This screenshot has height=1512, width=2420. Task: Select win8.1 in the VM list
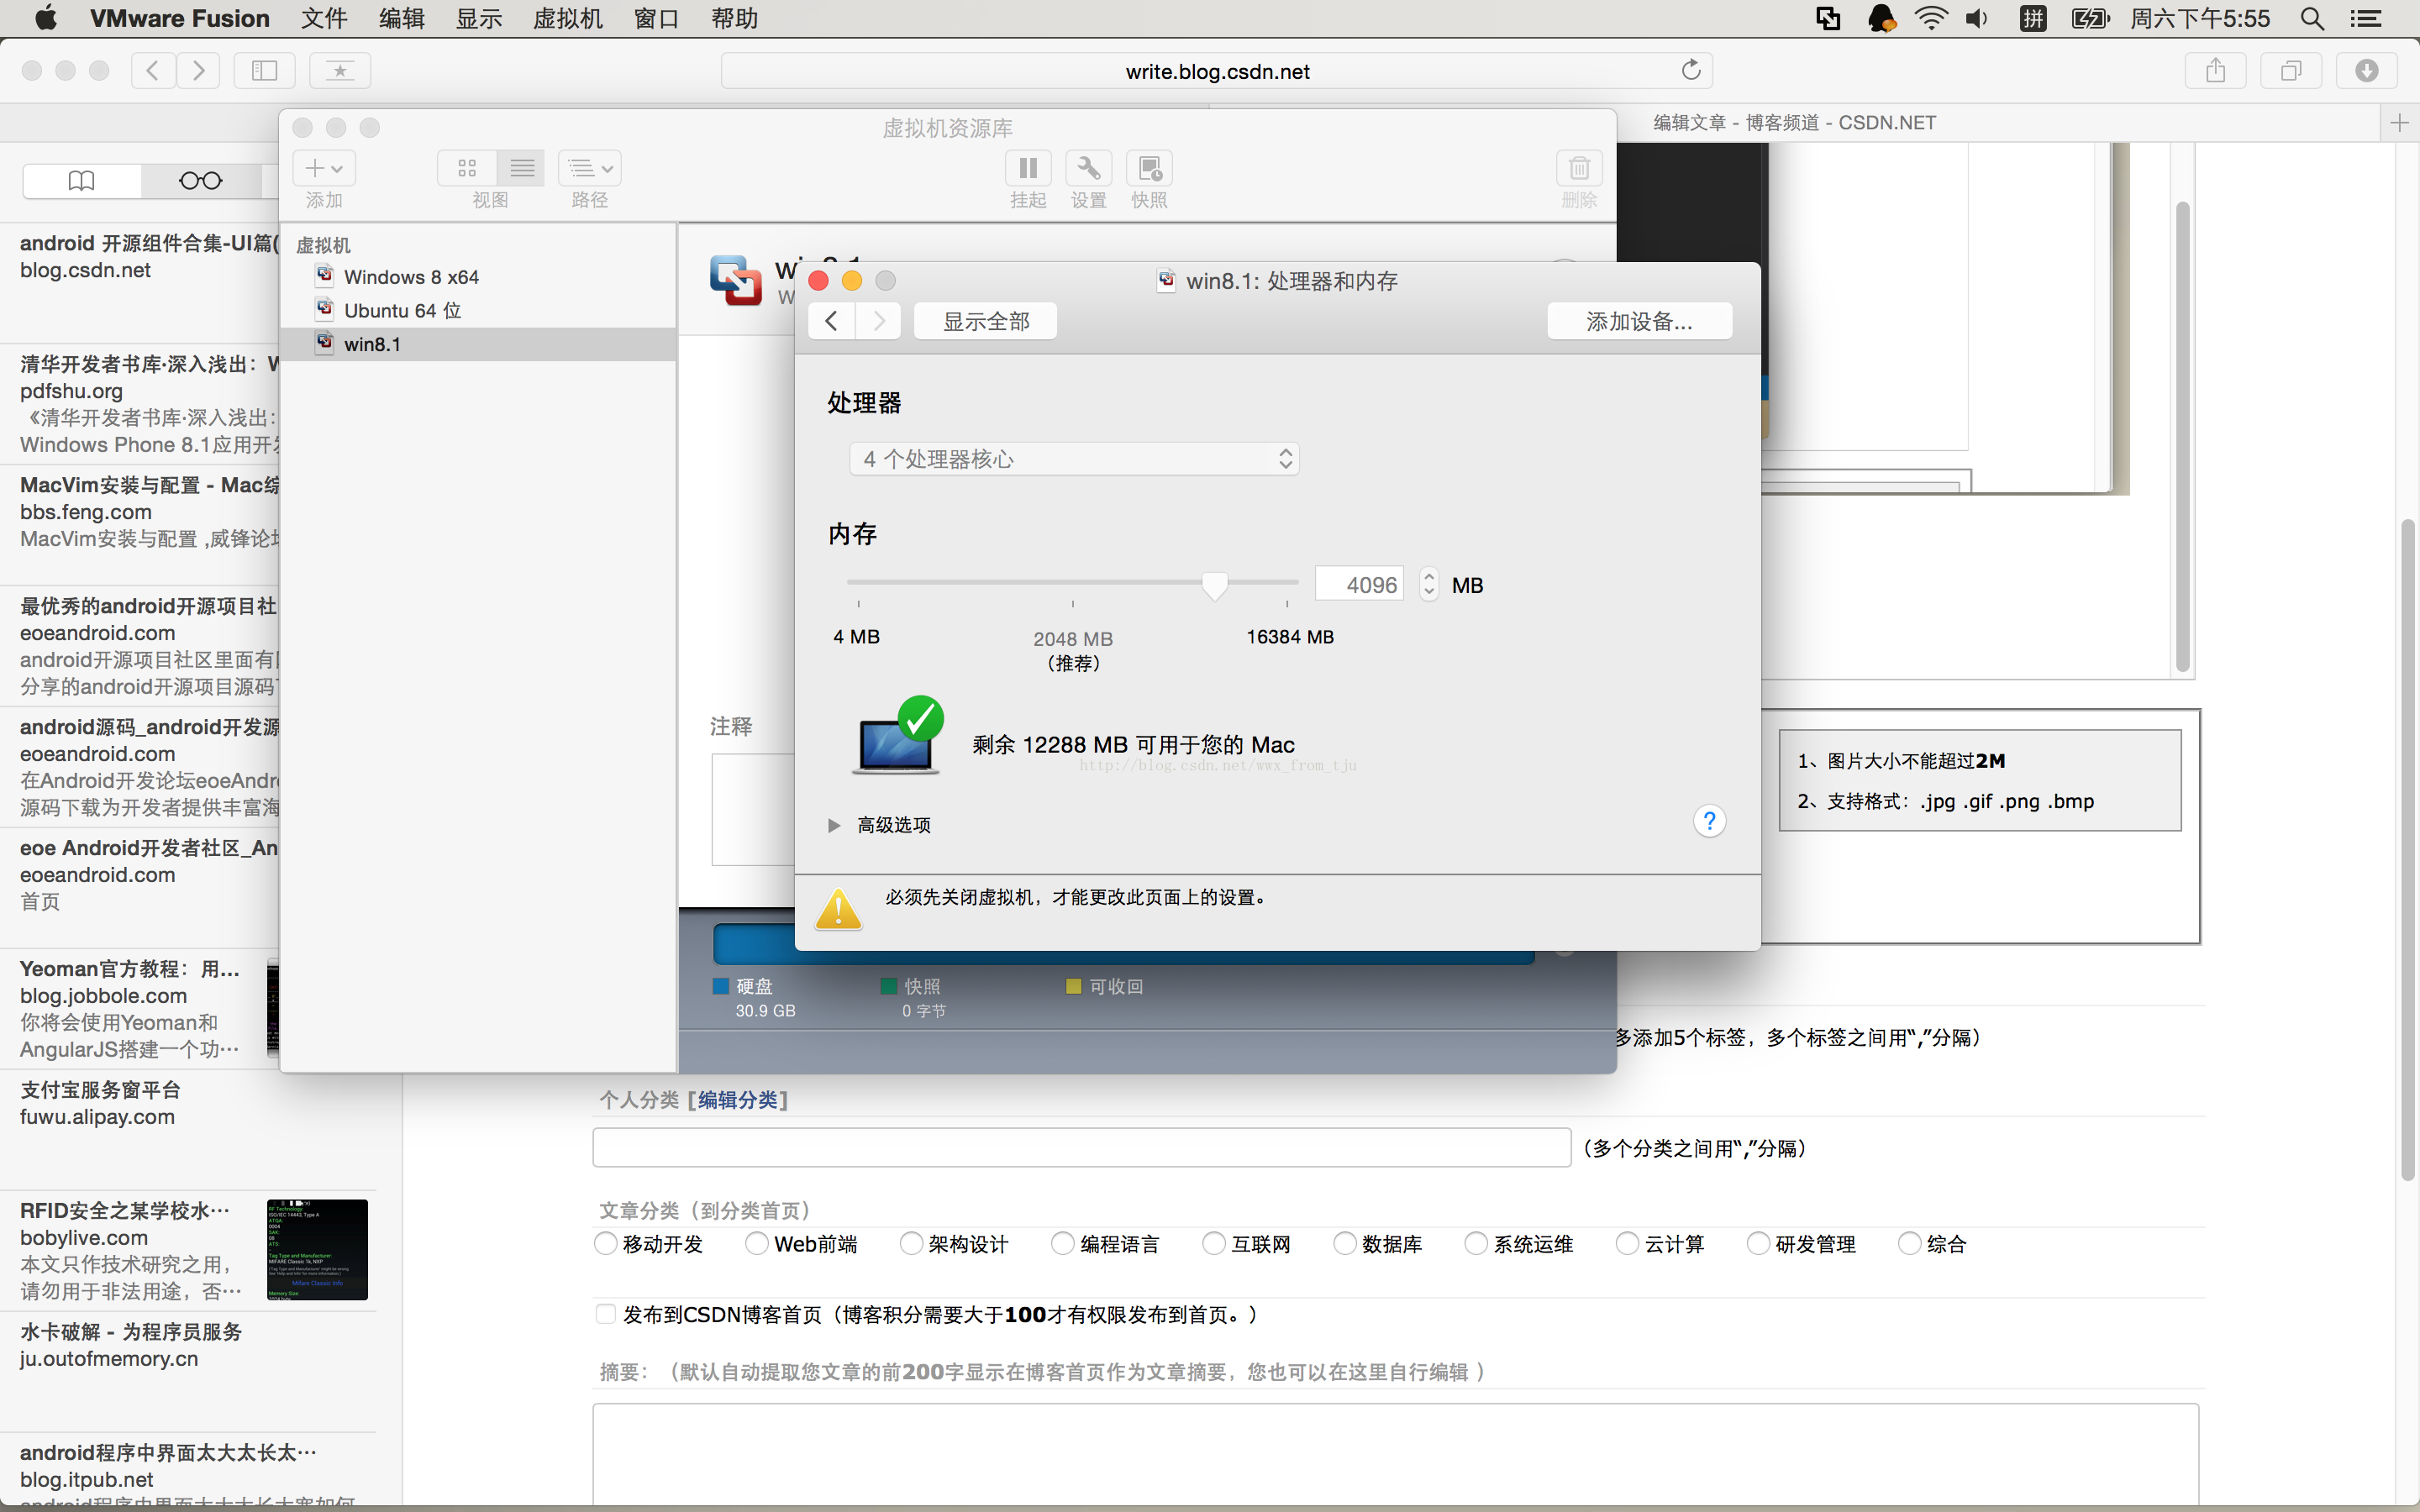(x=478, y=344)
